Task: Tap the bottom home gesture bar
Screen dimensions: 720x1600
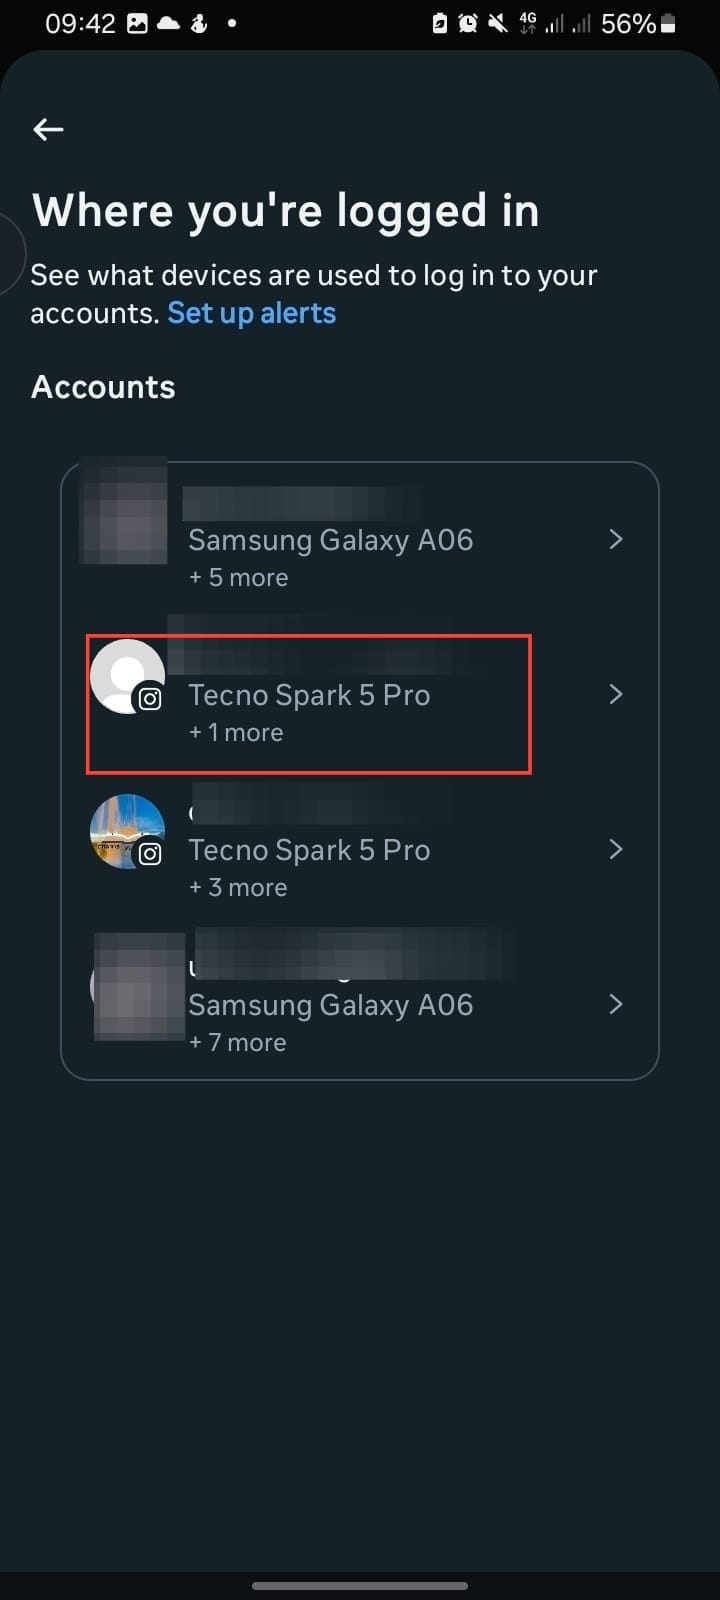Action: (360, 1586)
